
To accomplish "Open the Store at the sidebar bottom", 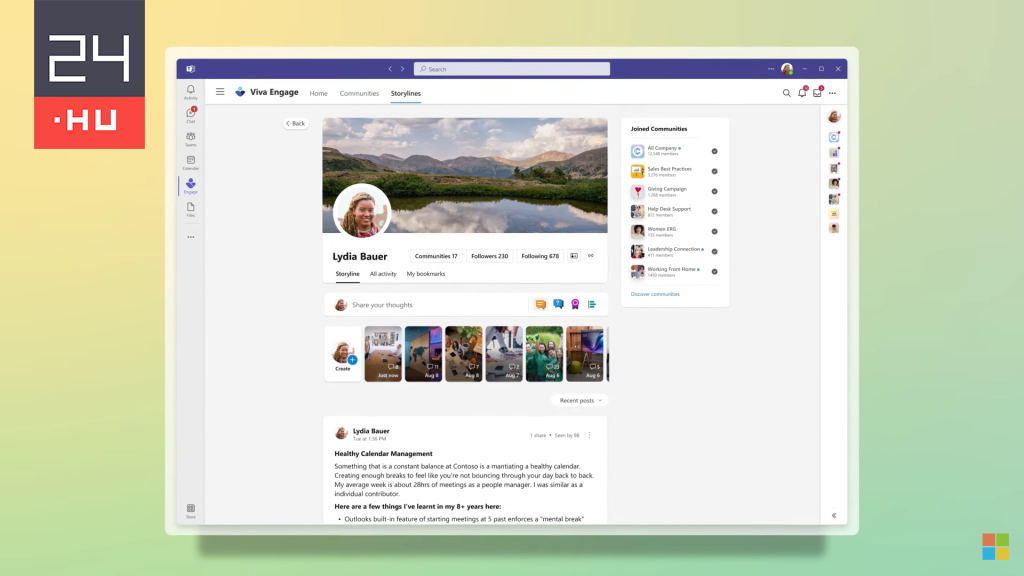I will click(191, 511).
